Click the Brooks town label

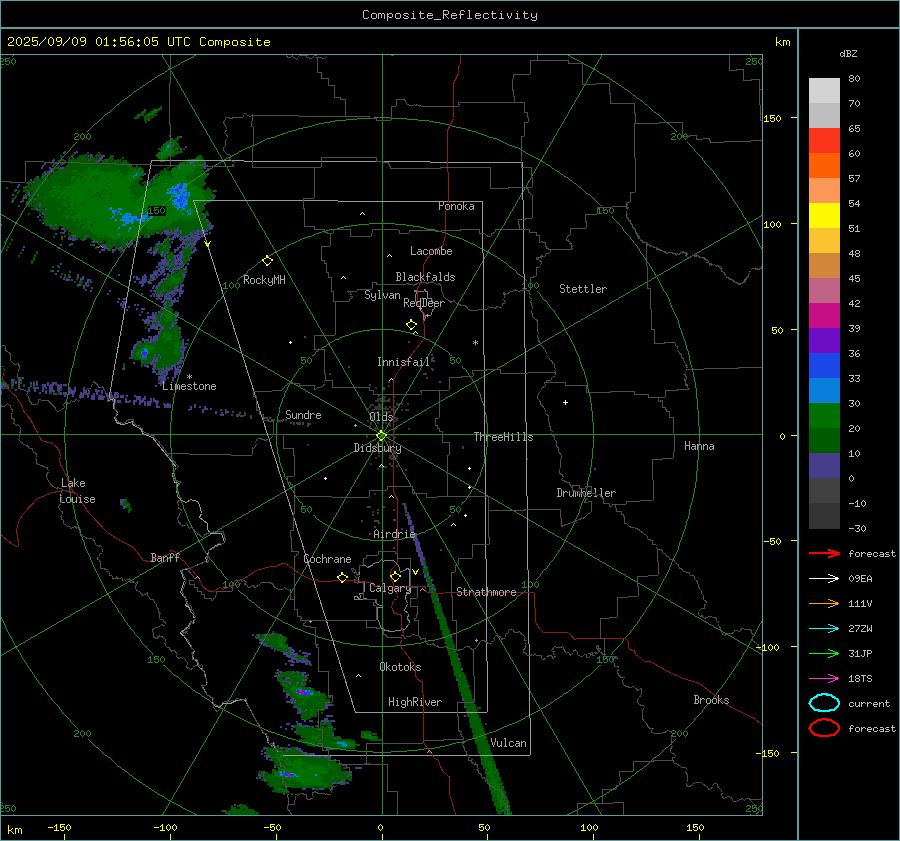coord(711,700)
